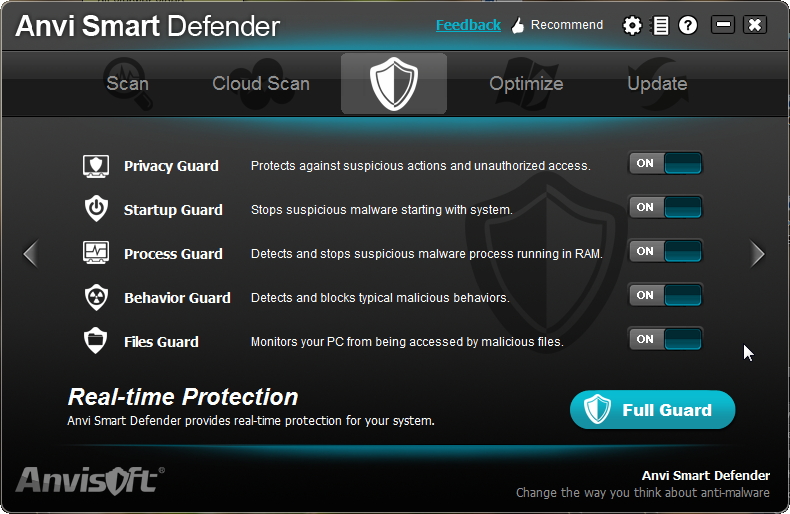Click the Process Guard monitor icon
Image resolution: width=790 pixels, height=514 pixels.
96,253
